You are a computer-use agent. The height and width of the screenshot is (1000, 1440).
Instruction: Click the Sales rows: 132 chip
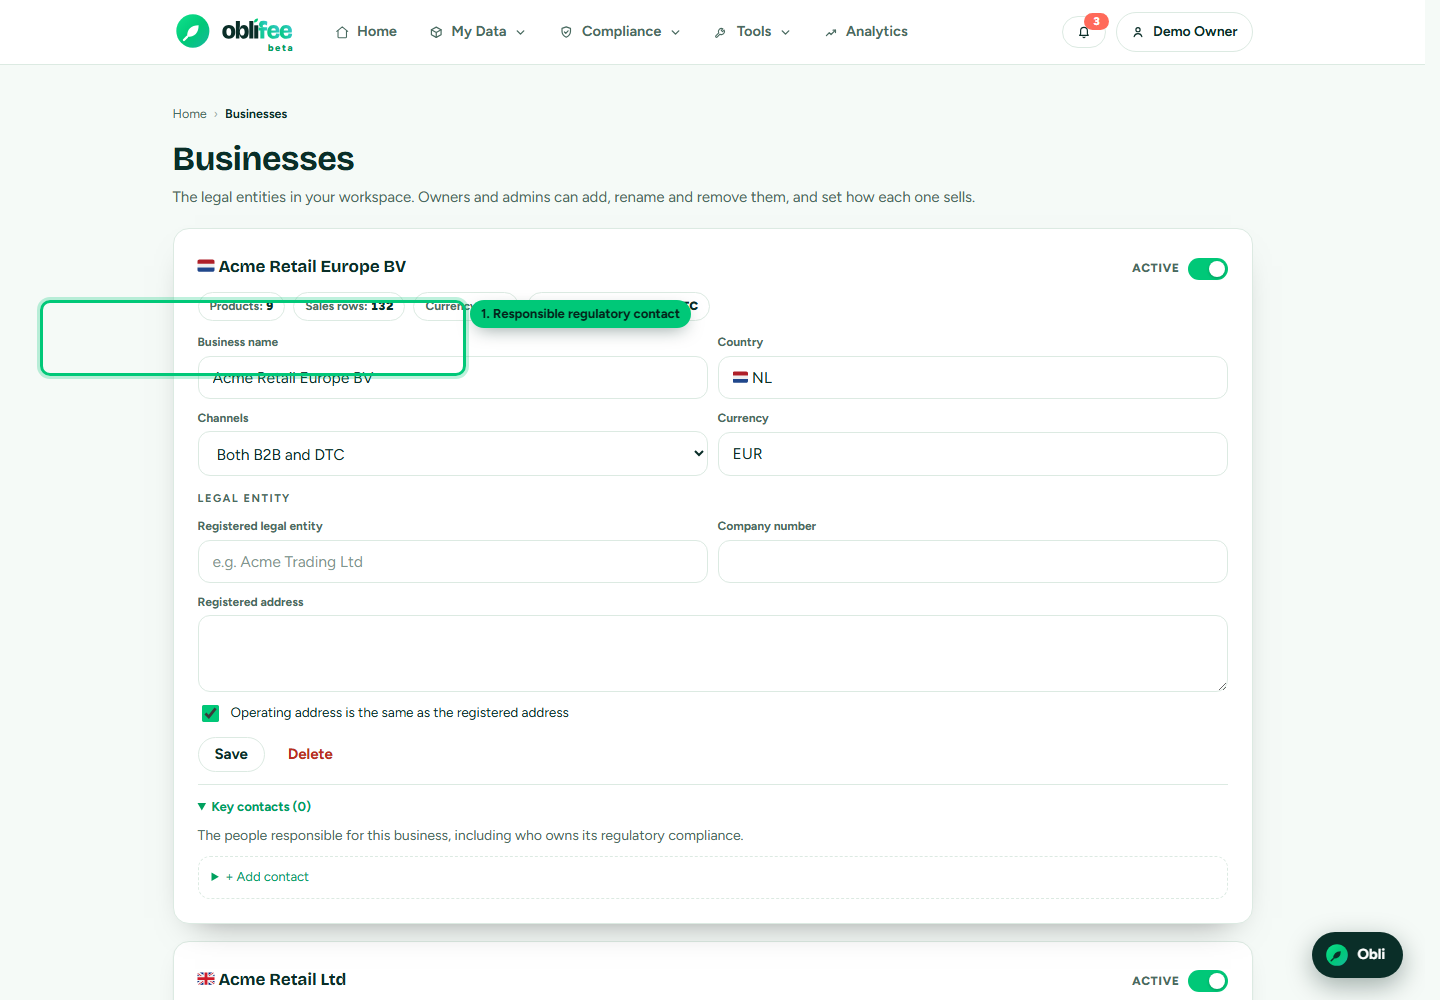click(349, 306)
